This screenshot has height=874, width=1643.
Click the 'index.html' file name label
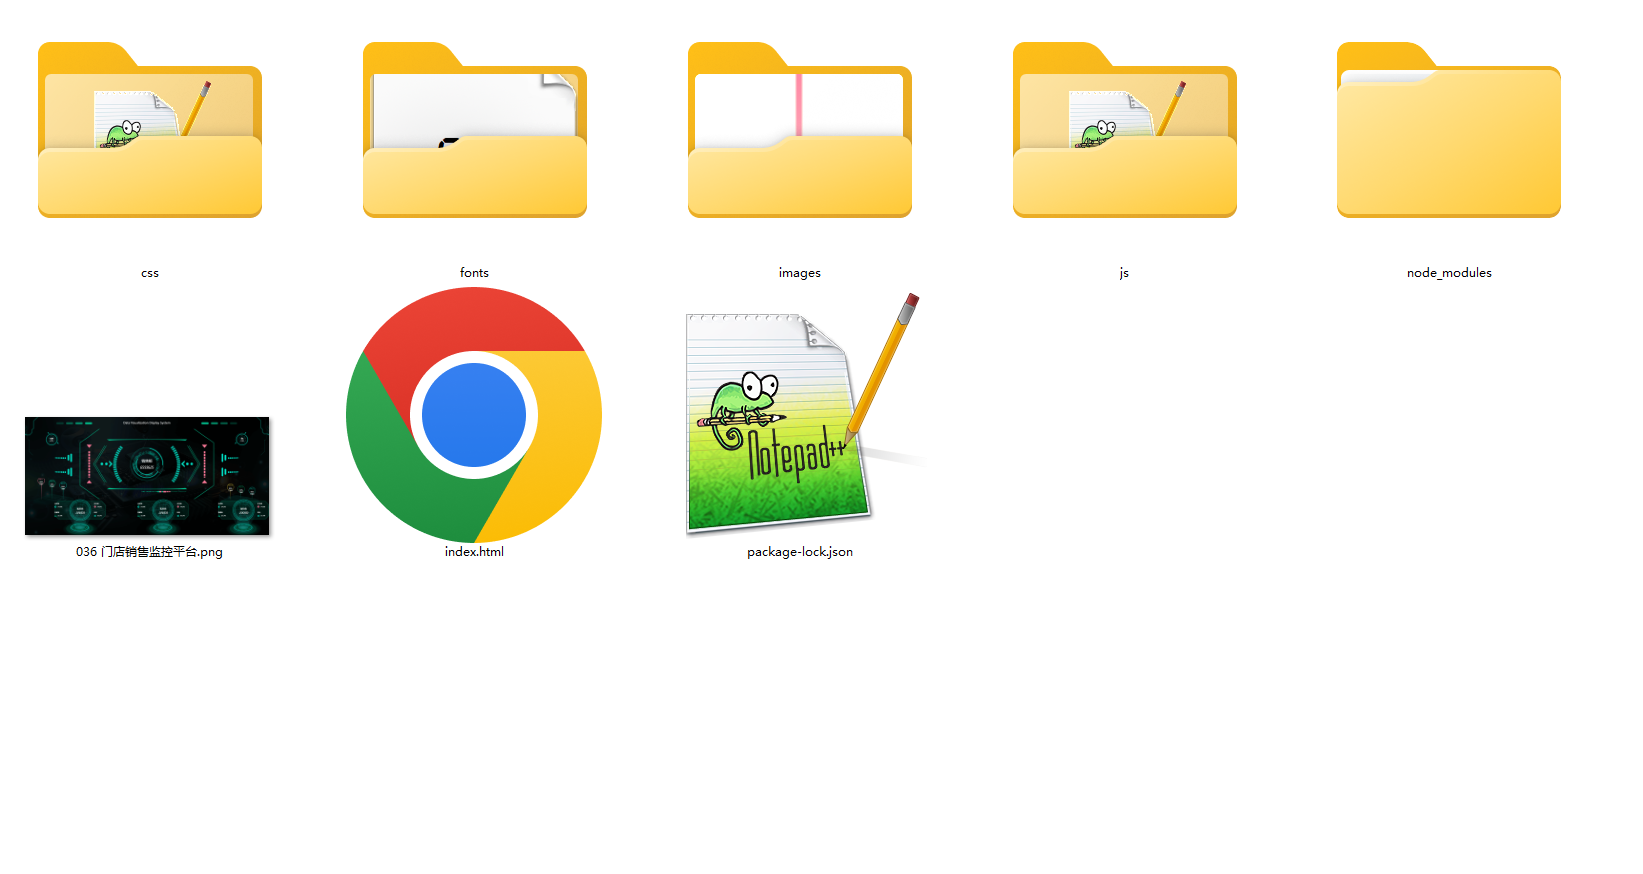(x=474, y=552)
